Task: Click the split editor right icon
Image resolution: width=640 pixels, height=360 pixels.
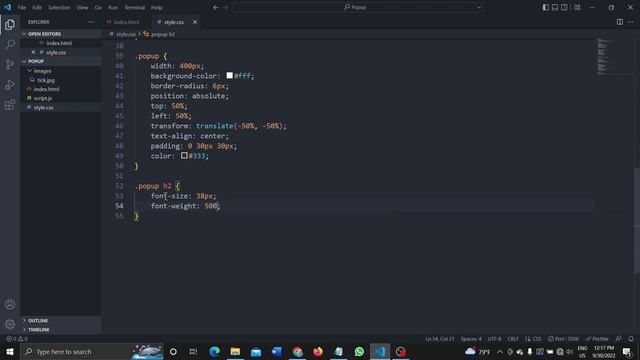Action: pyautogui.click(x=620, y=22)
